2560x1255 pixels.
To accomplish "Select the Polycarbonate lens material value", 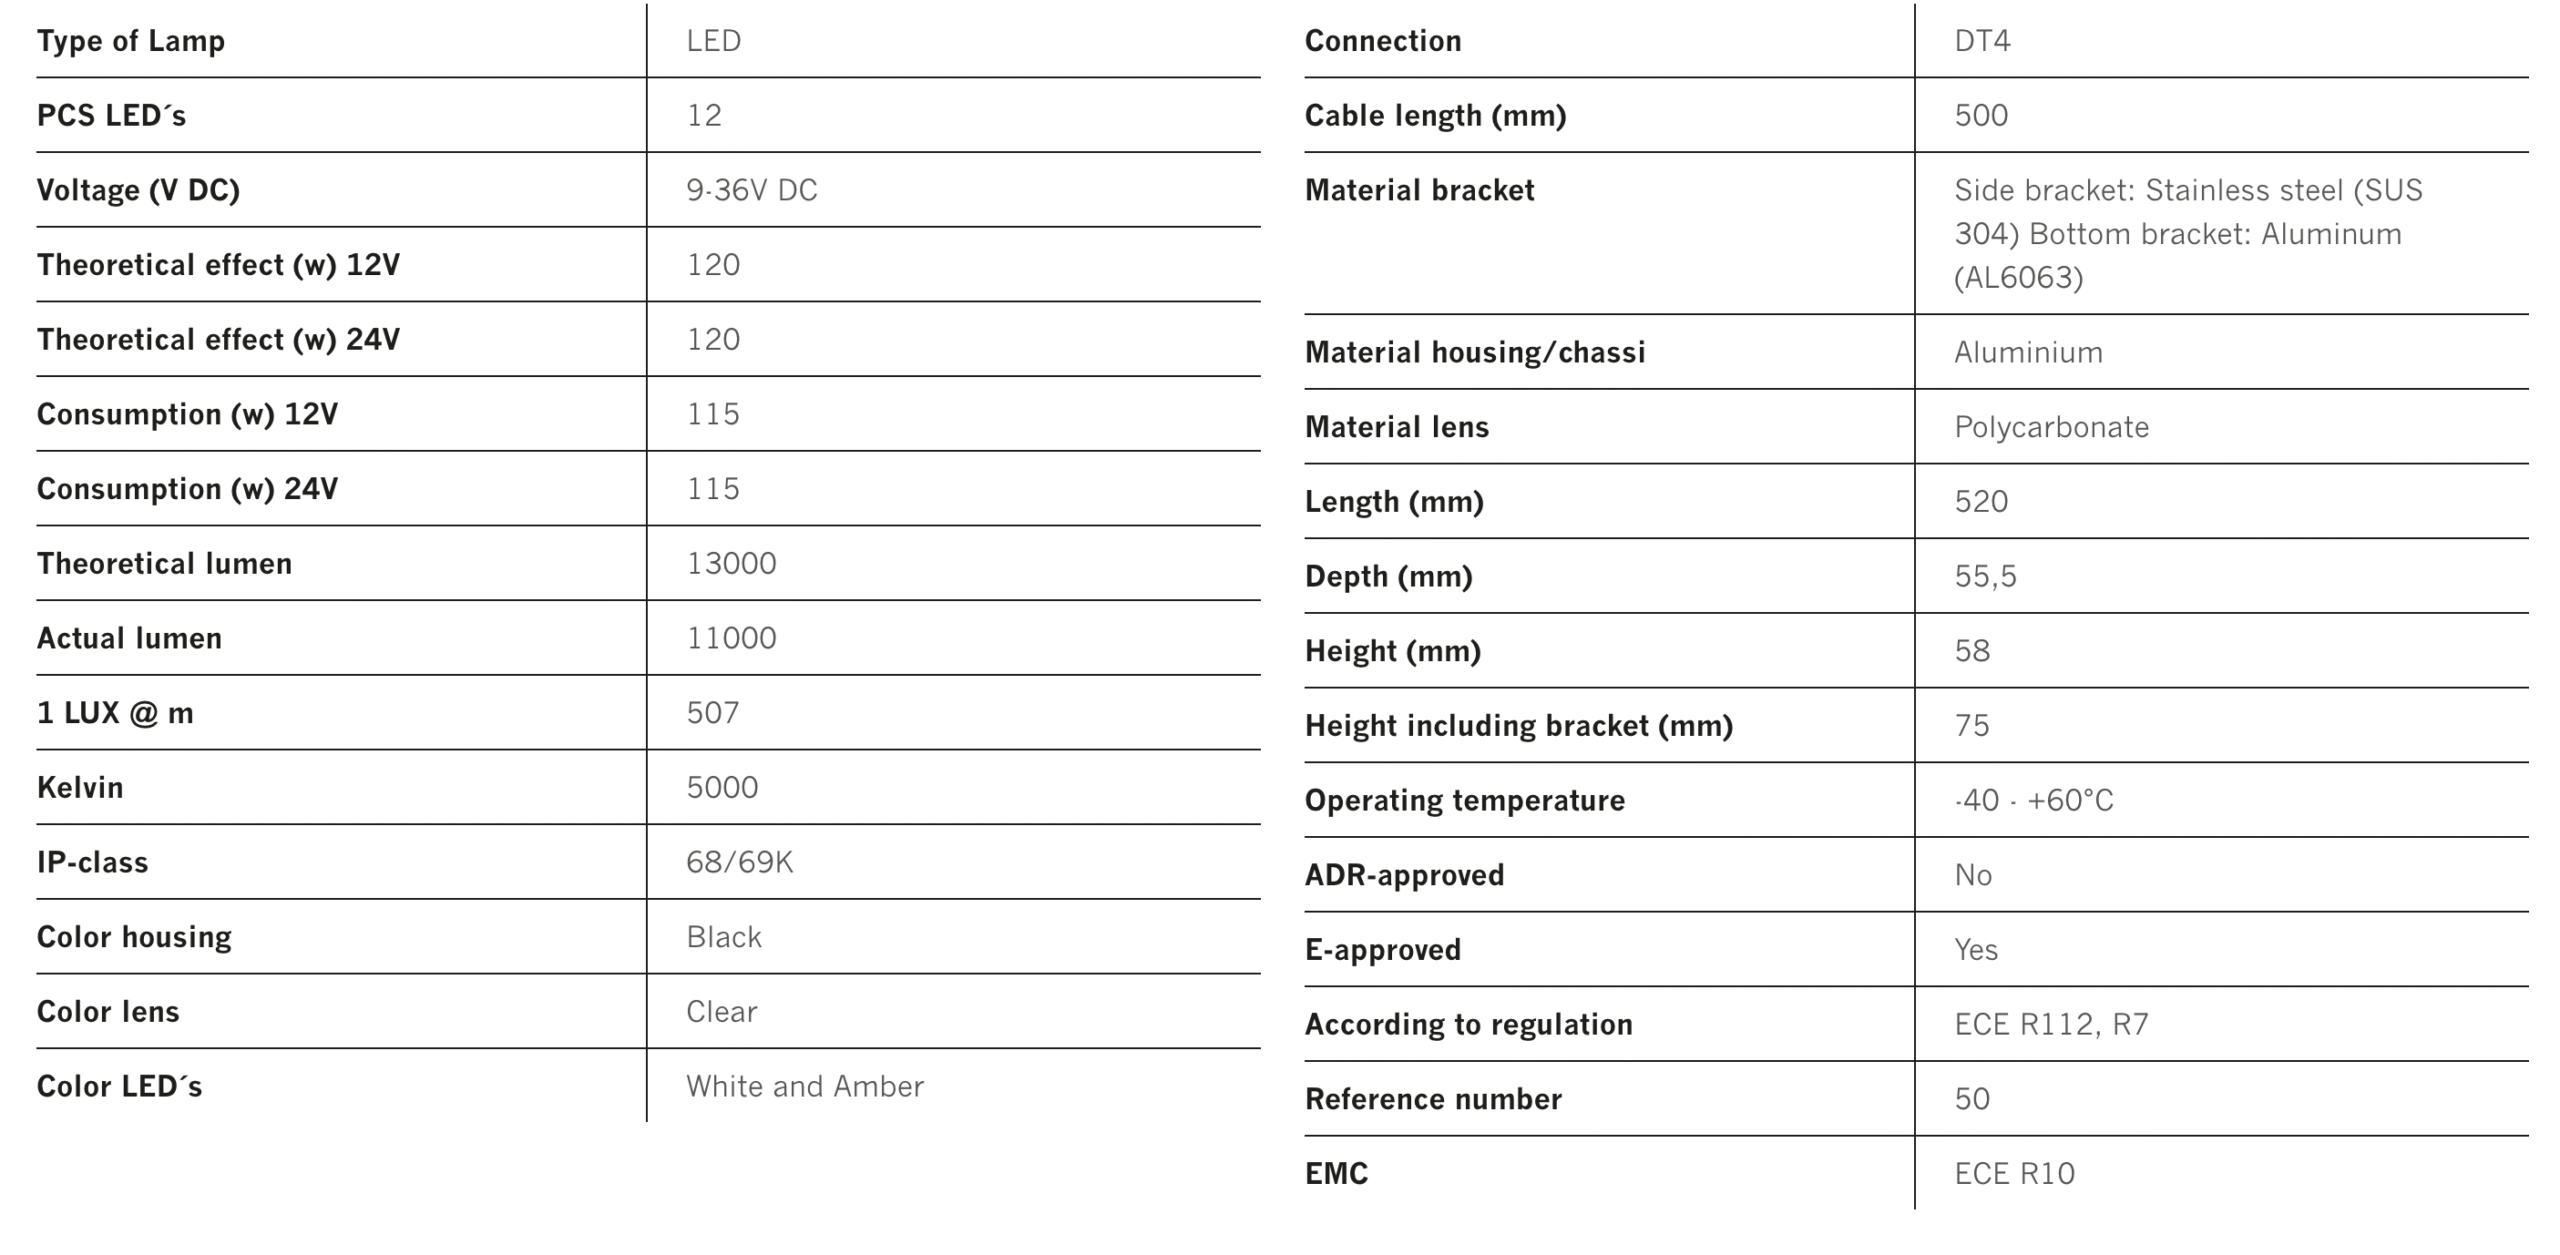I will (x=2051, y=427).
